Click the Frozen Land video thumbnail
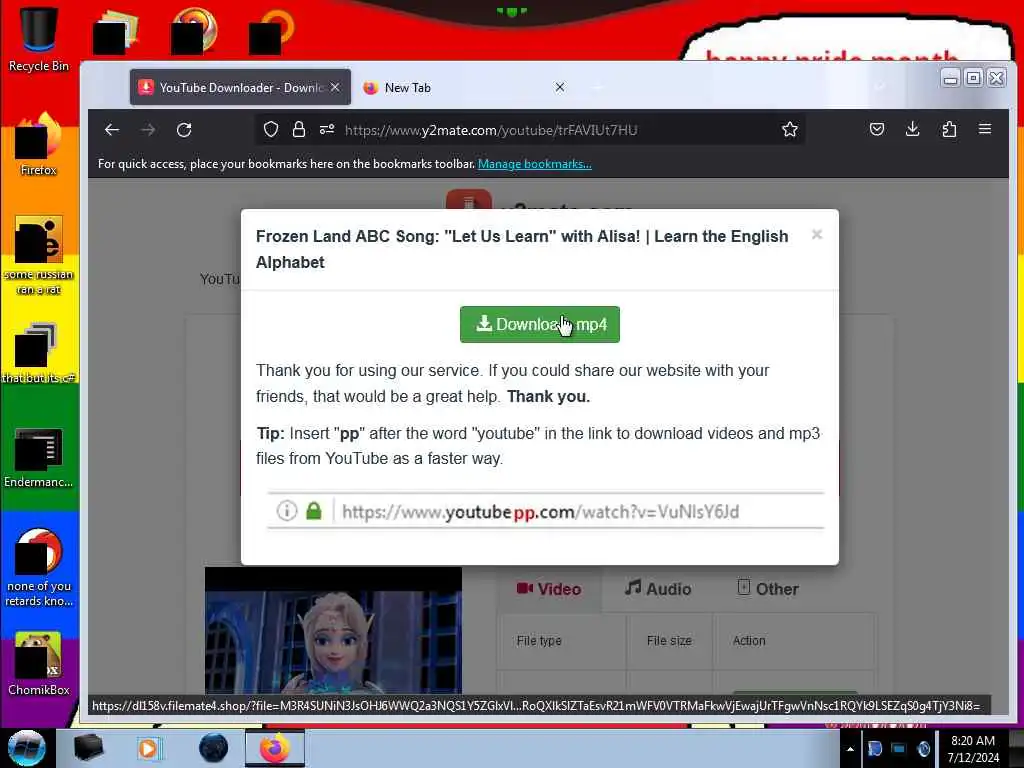The width and height of the screenshot is (1024, 768). (333, 630)
